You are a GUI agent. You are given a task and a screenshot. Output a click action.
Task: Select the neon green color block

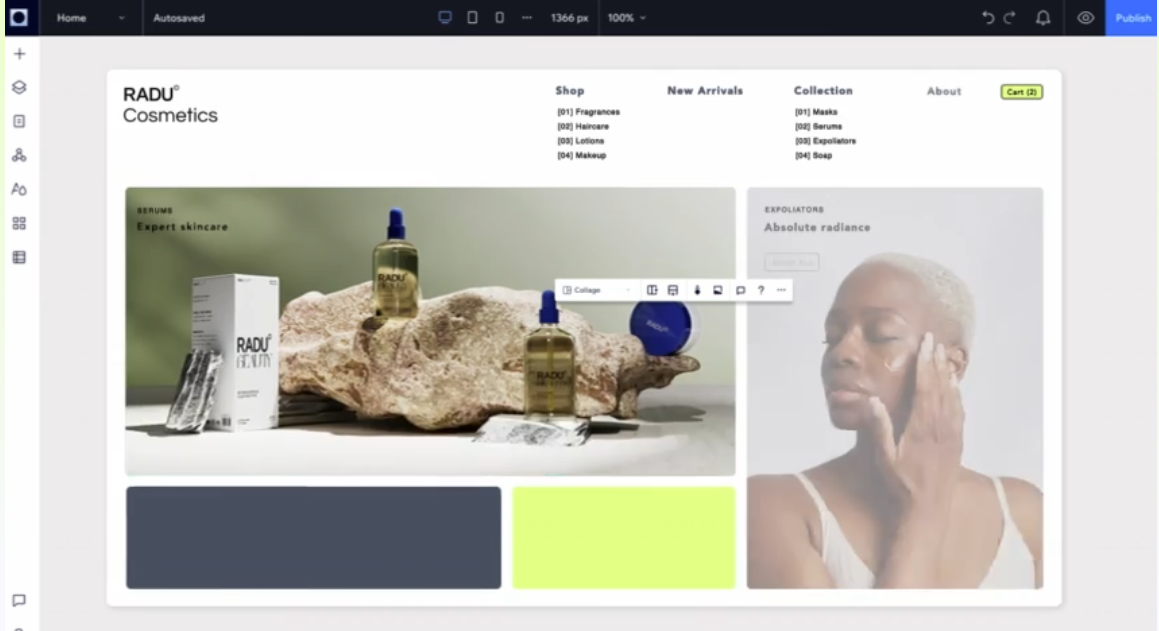point(623,536)
